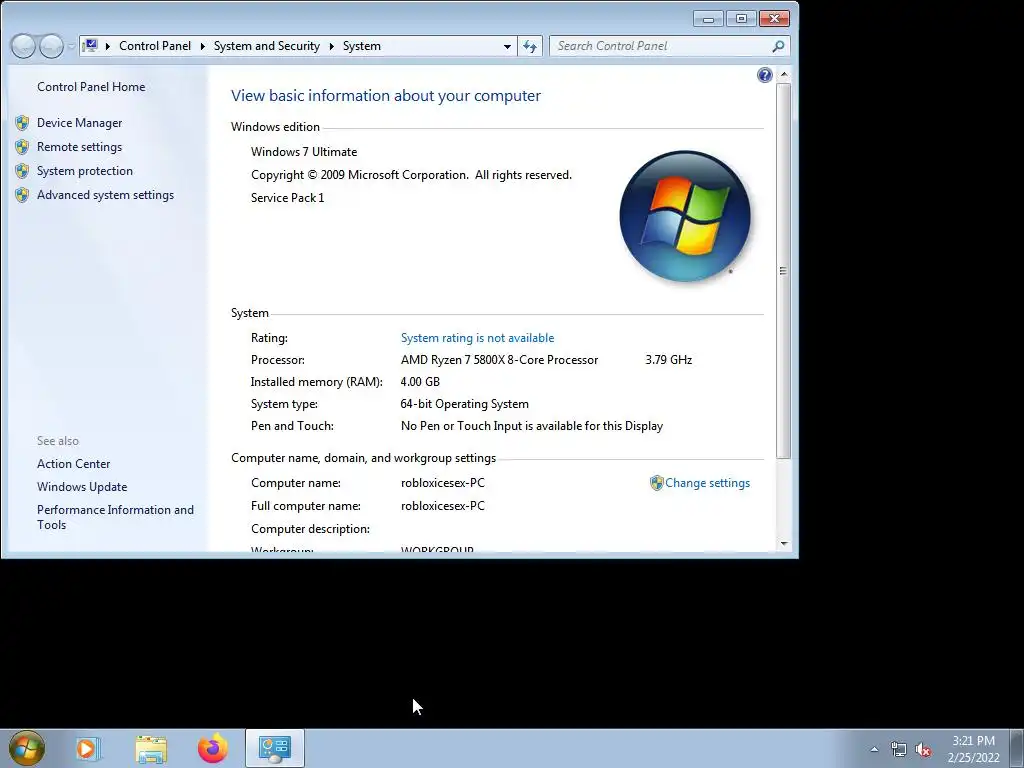
Task: Click the shield icon beside Device Manager
Action: (x=22, y=123)
